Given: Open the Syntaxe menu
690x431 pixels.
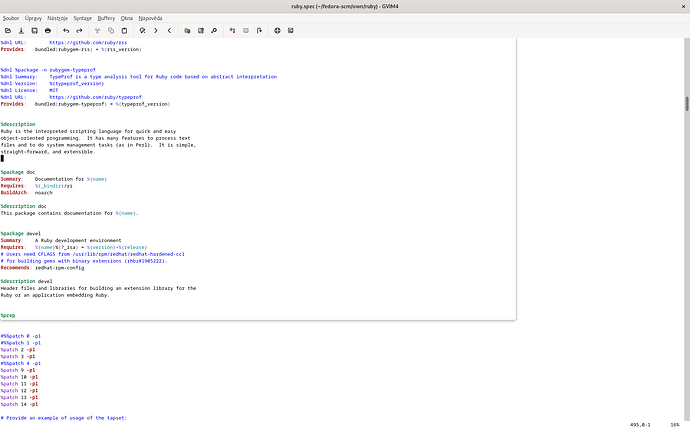Looking at the screenshot, I should (x=83, y=18).
